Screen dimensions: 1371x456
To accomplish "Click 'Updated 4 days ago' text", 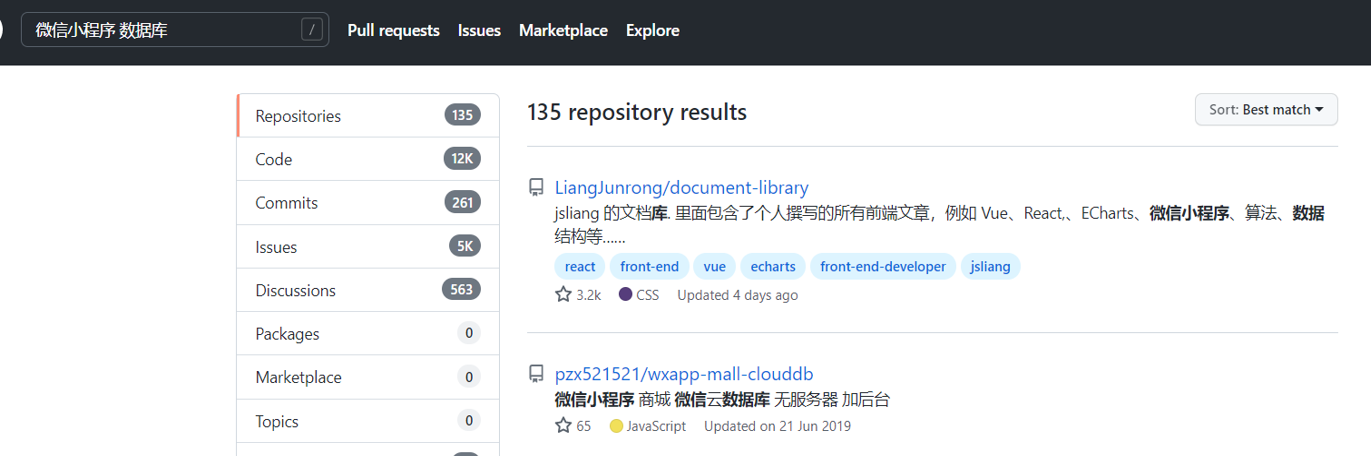I will [737, 295].
